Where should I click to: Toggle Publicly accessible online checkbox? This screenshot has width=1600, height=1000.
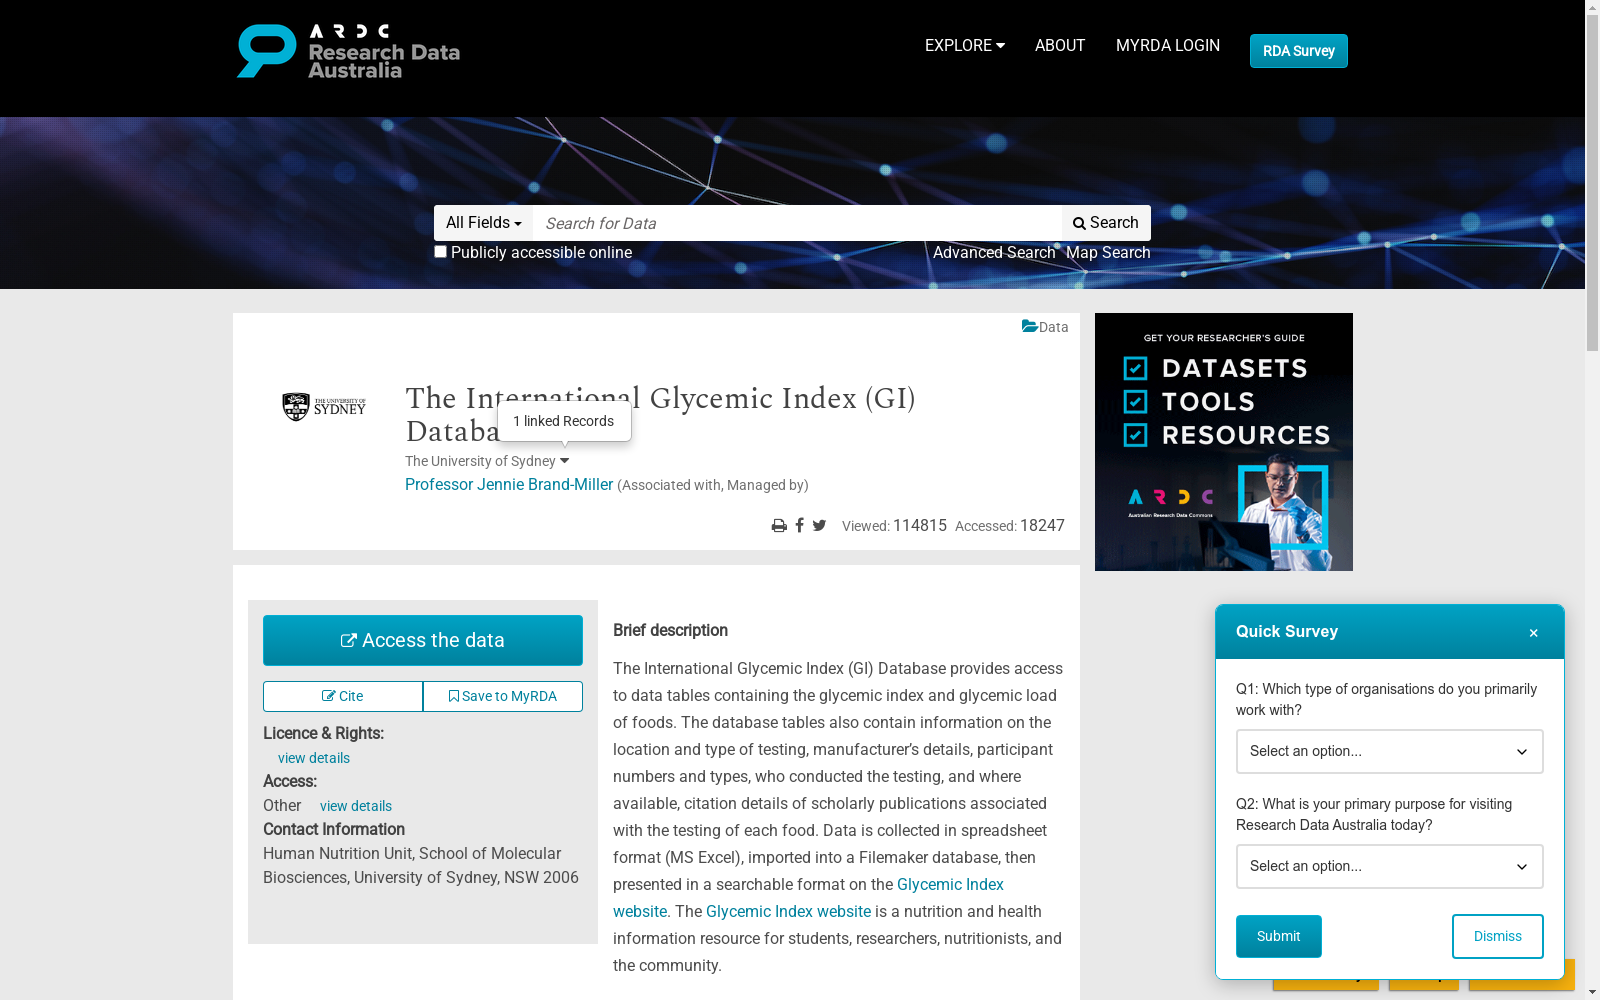[440, 252]
